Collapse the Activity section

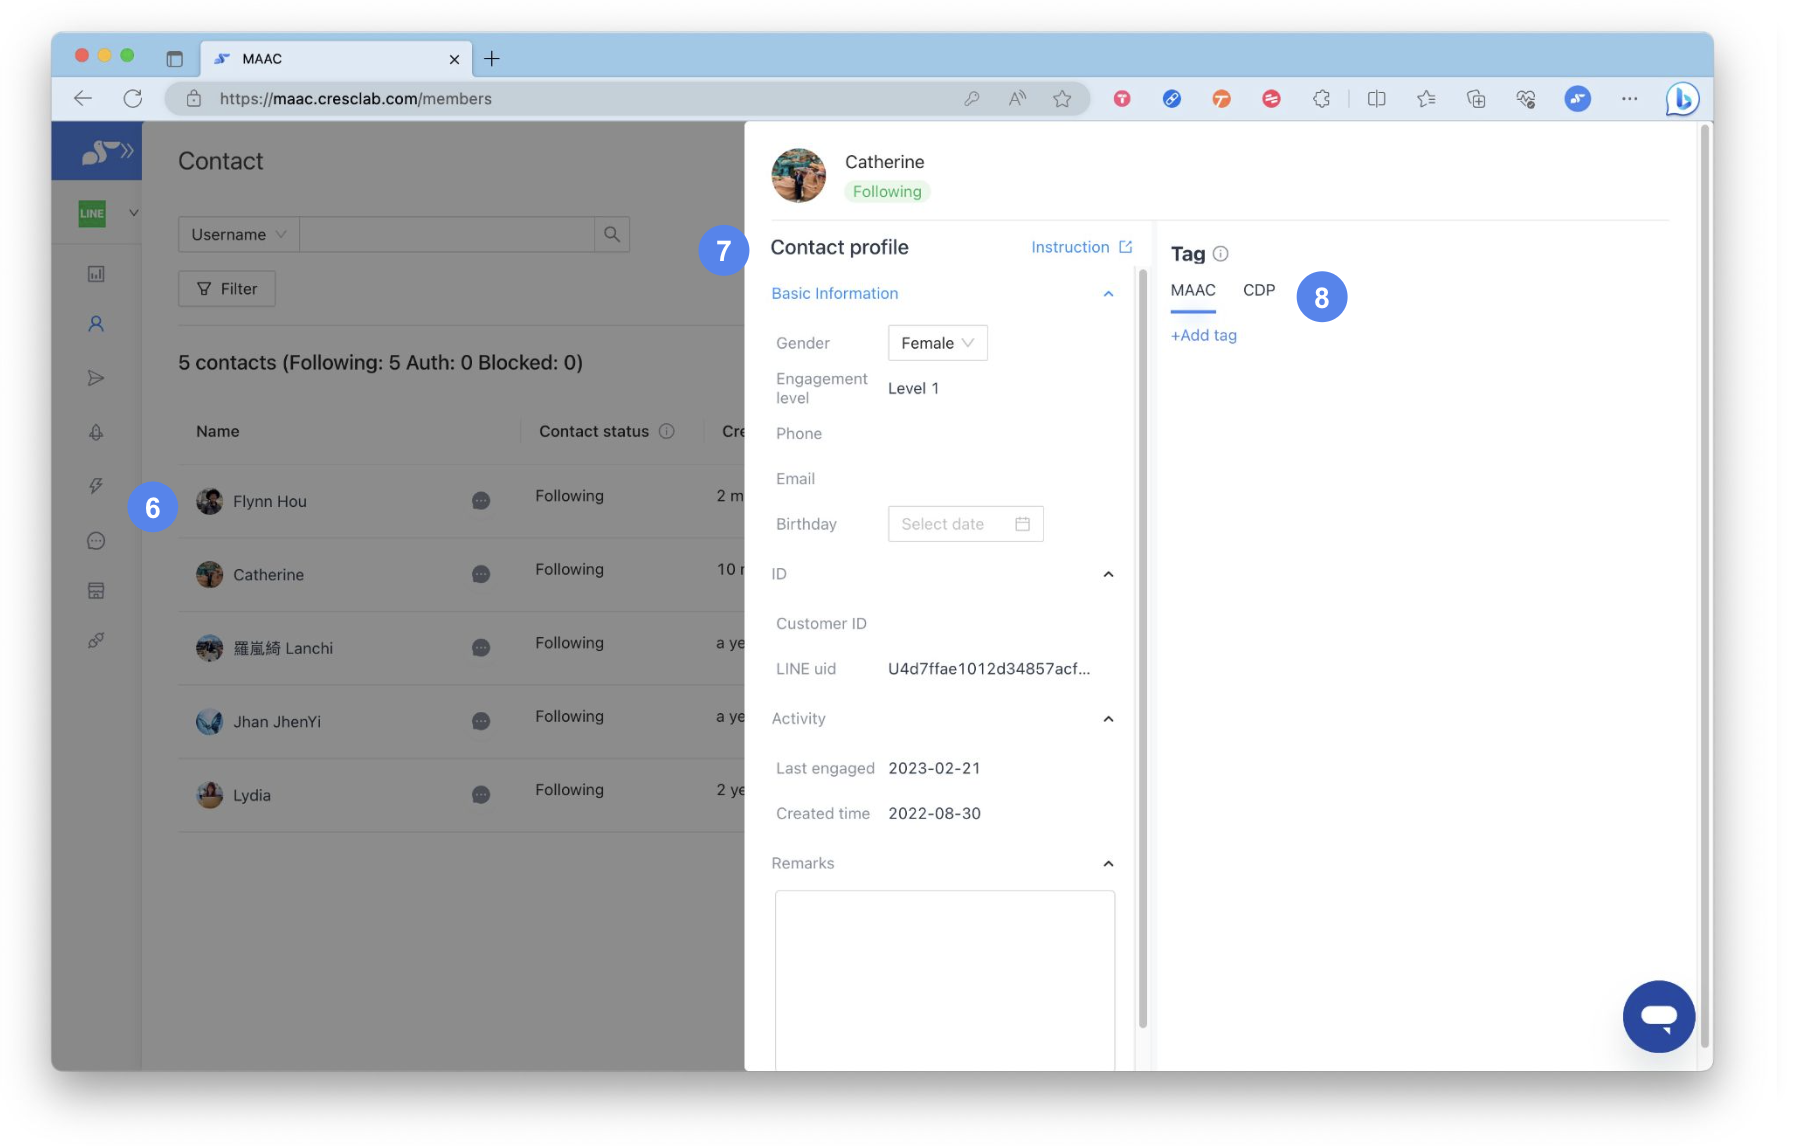click(1108, 719)
